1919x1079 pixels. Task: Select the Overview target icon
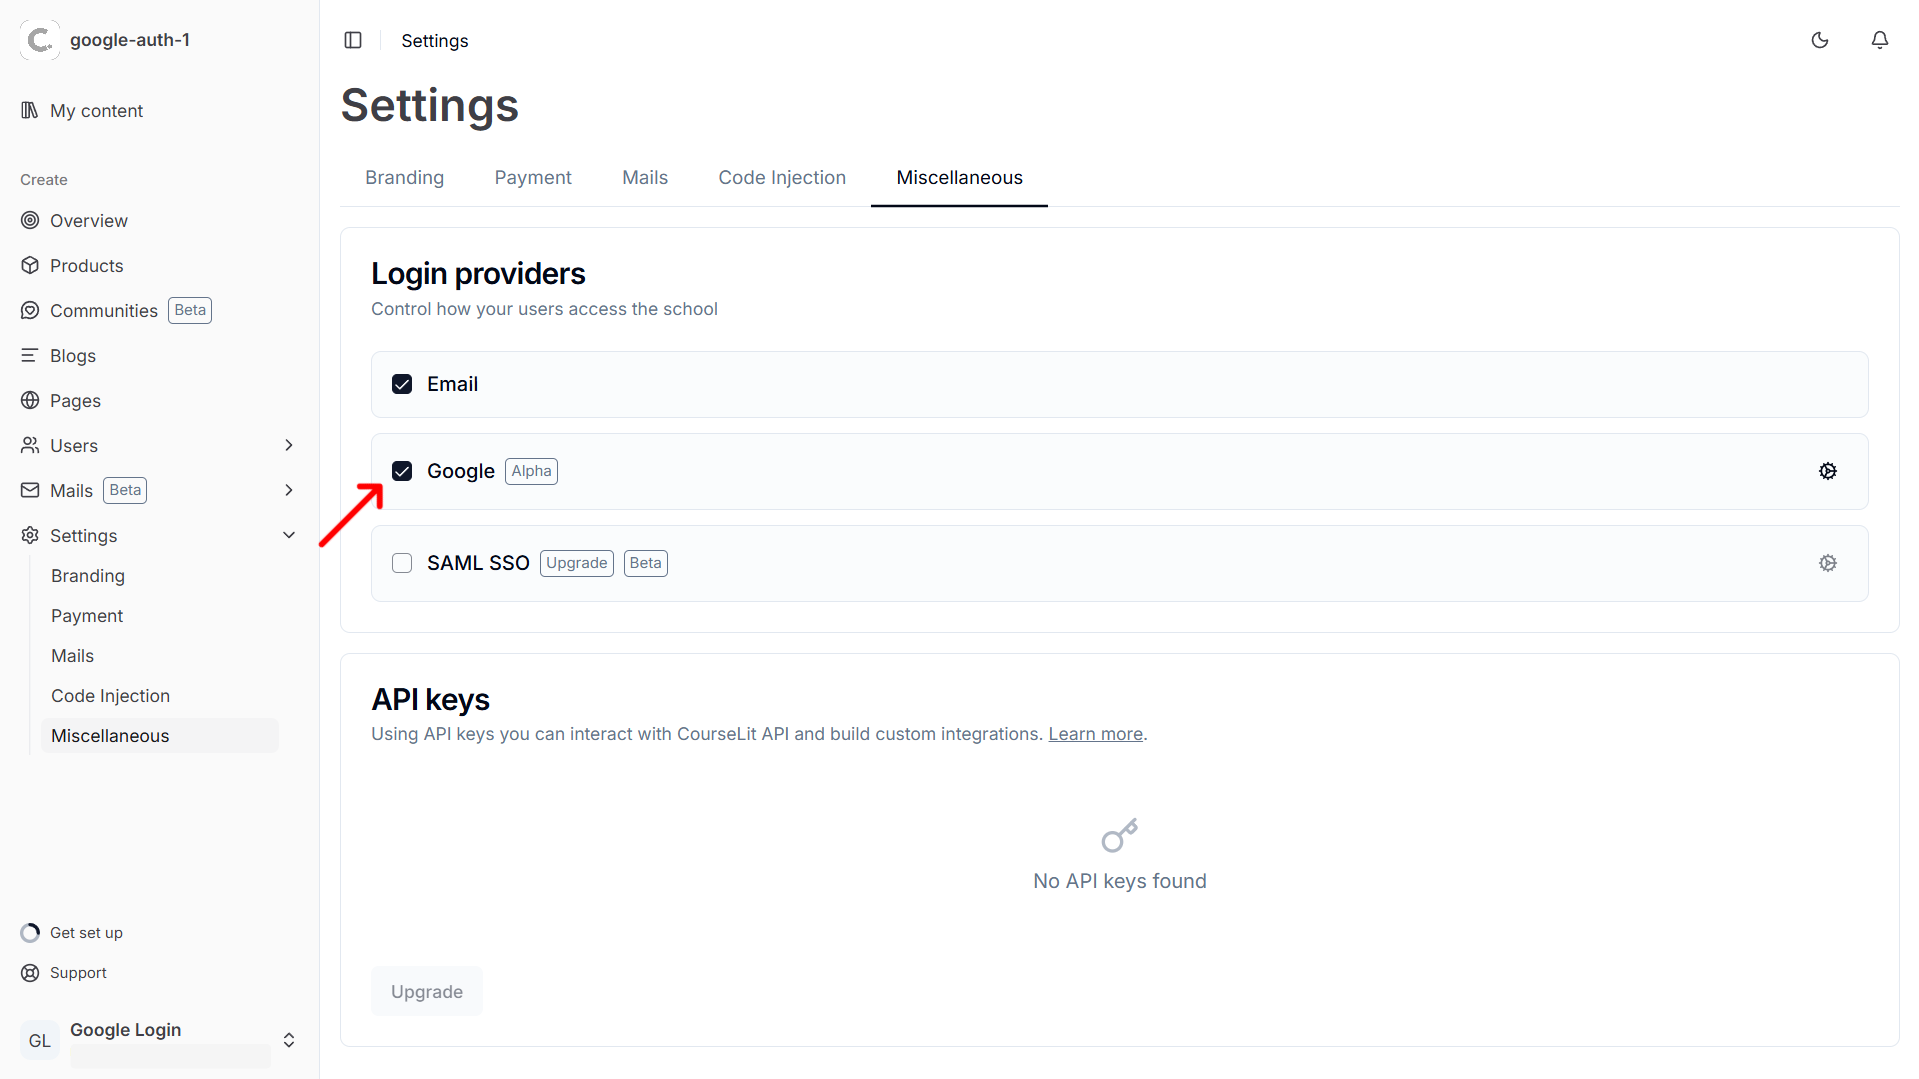(30, 220)
